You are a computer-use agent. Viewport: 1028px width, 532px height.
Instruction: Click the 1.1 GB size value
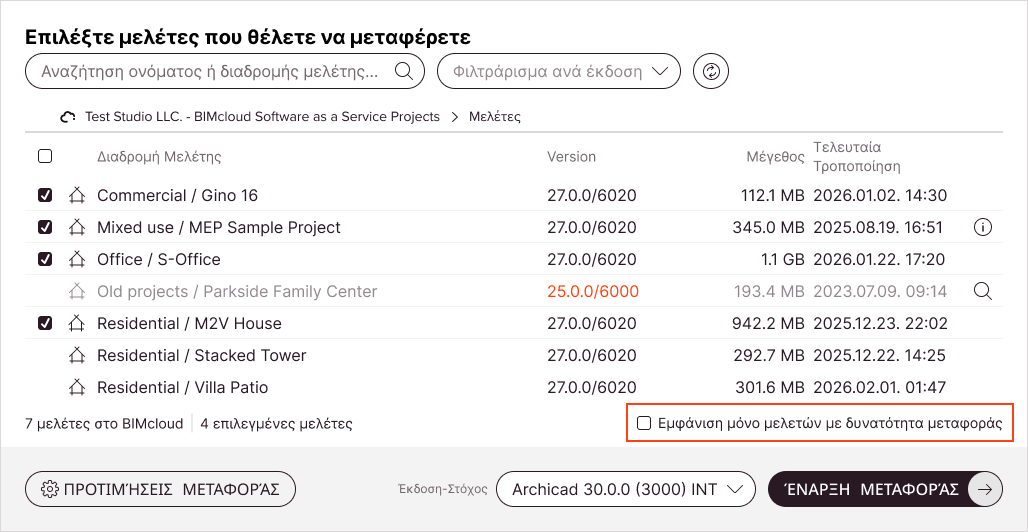click(783, 260)
